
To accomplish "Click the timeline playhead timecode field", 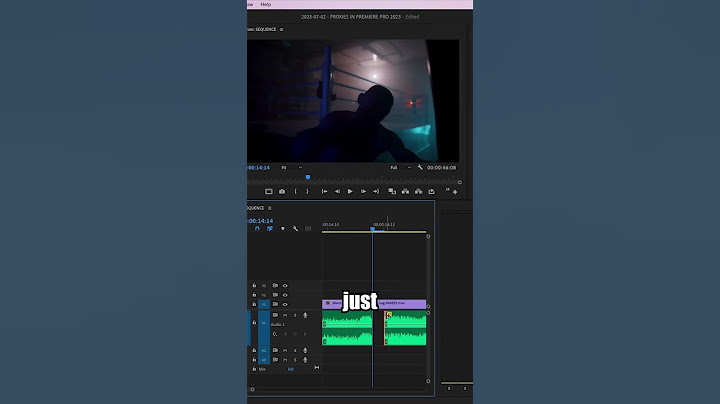I will [x=260, y=221].
